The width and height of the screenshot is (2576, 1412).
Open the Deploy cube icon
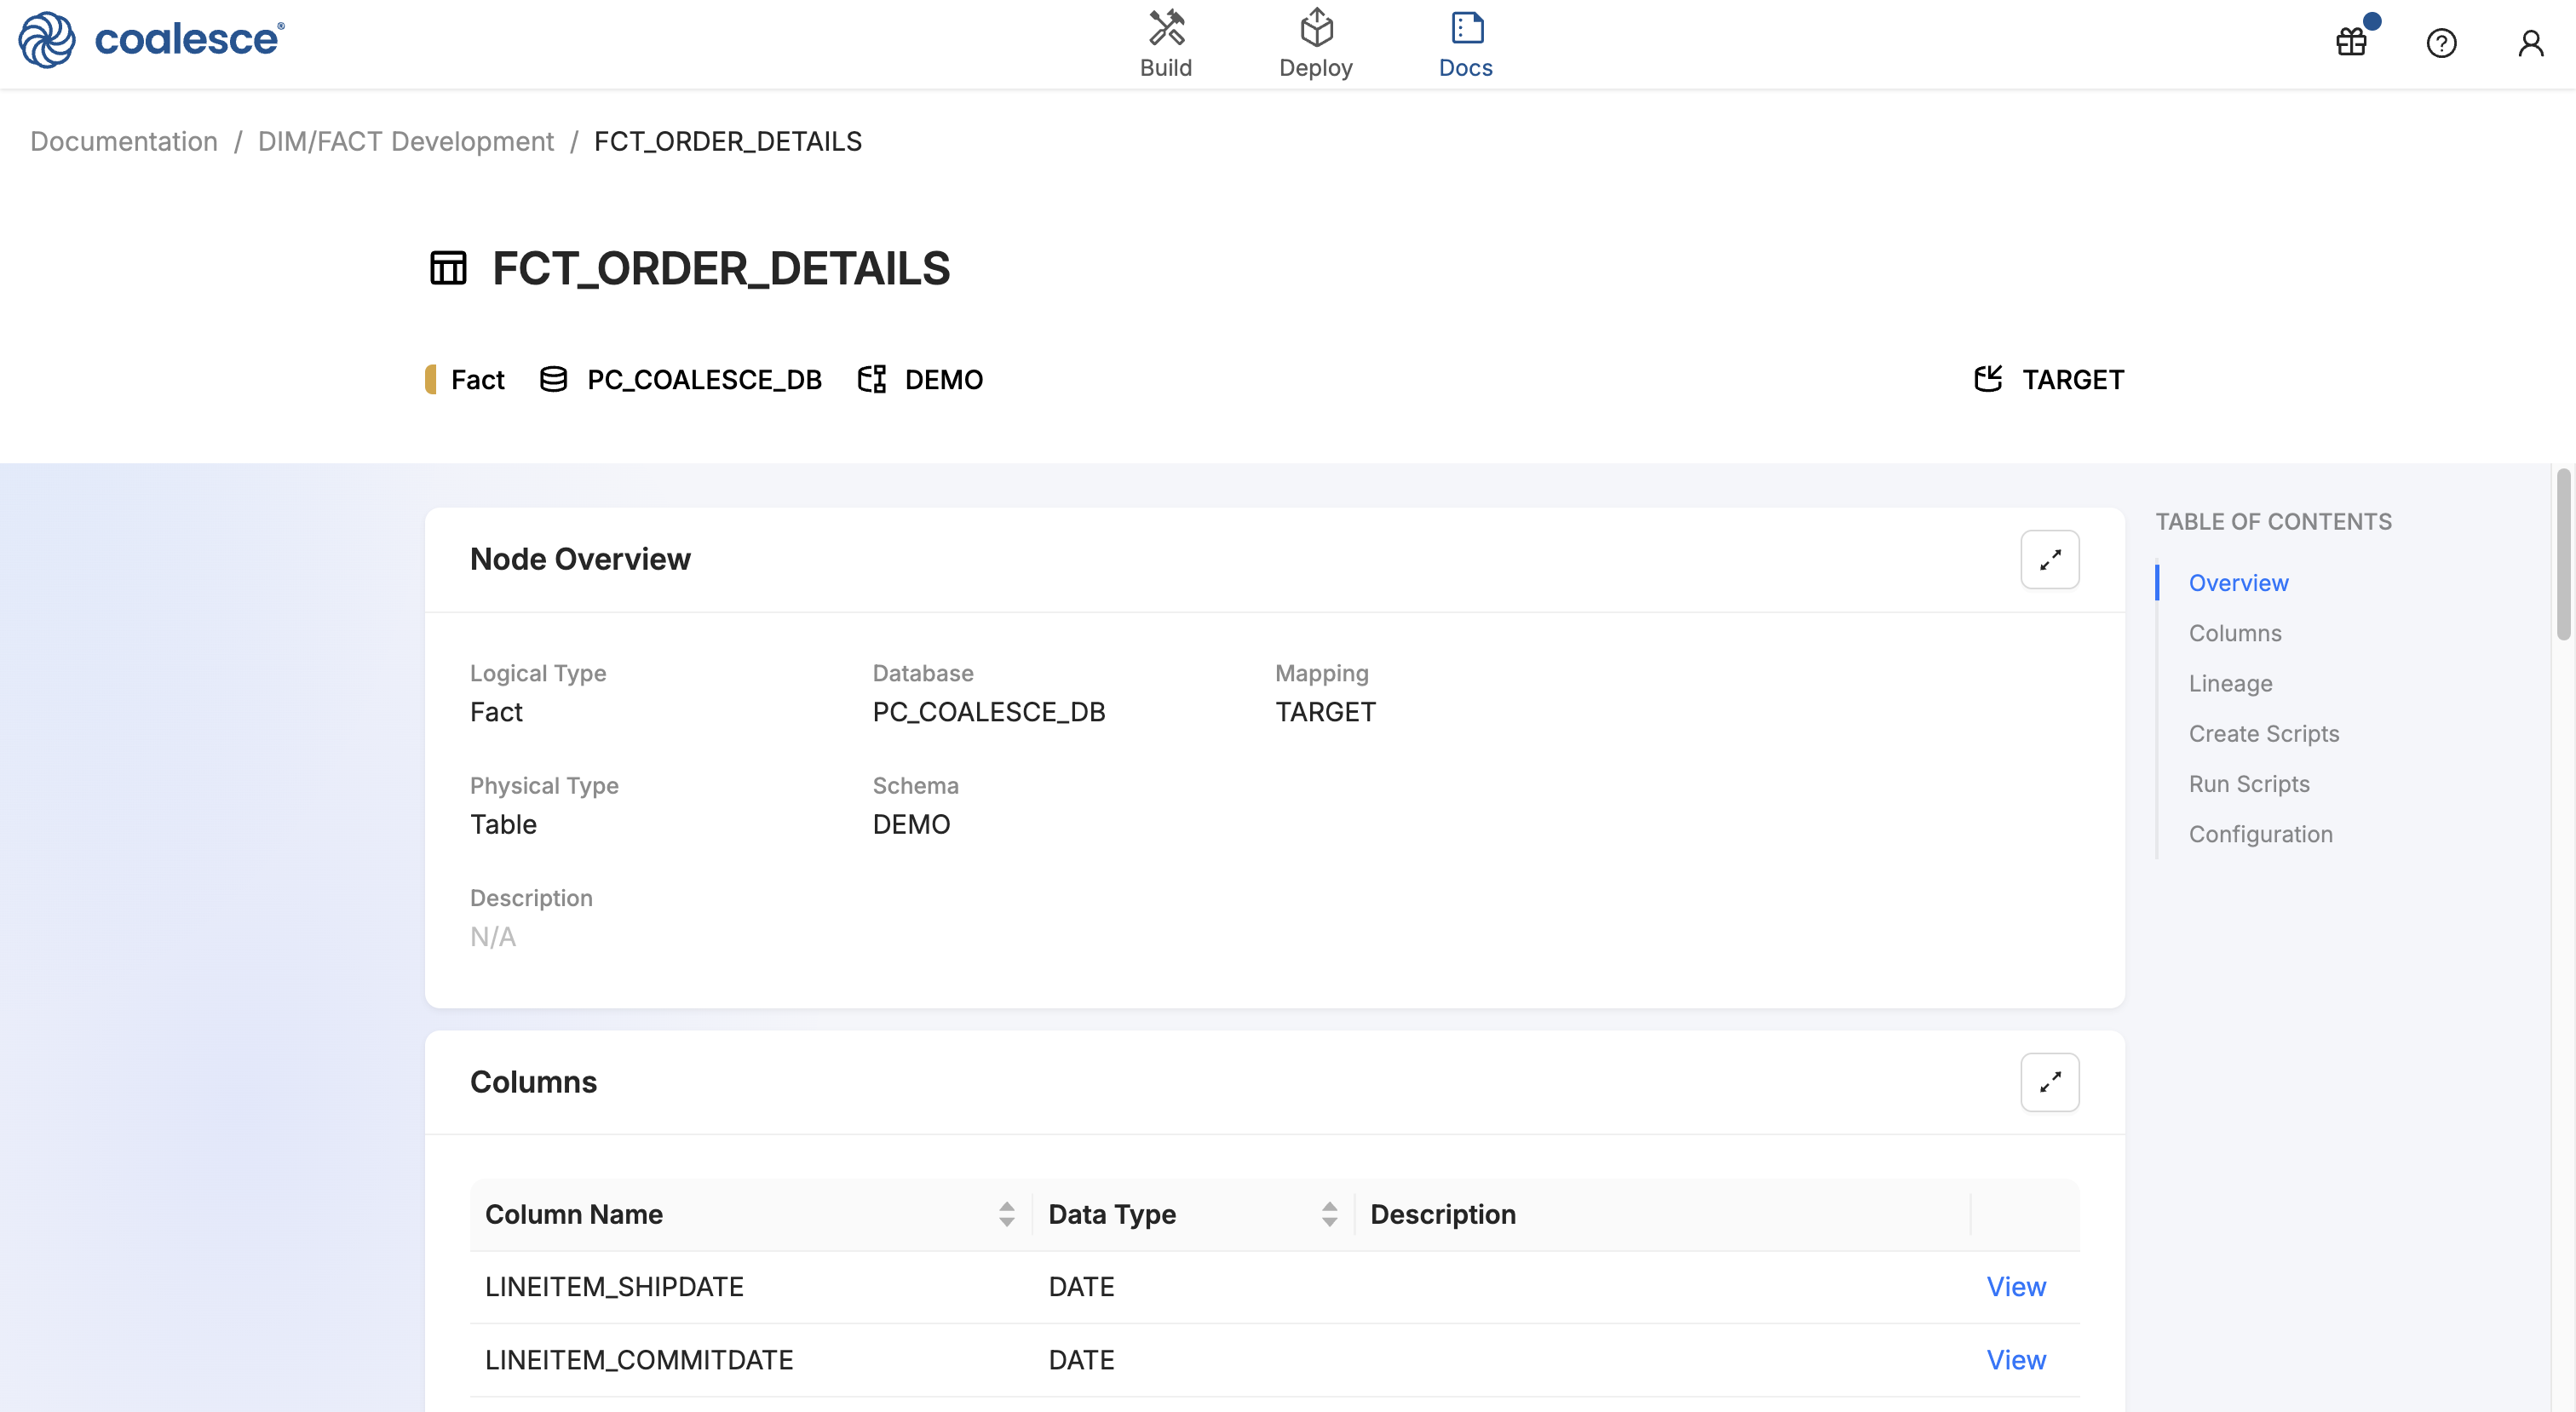pyautogui.click(x=1316, y=28)
